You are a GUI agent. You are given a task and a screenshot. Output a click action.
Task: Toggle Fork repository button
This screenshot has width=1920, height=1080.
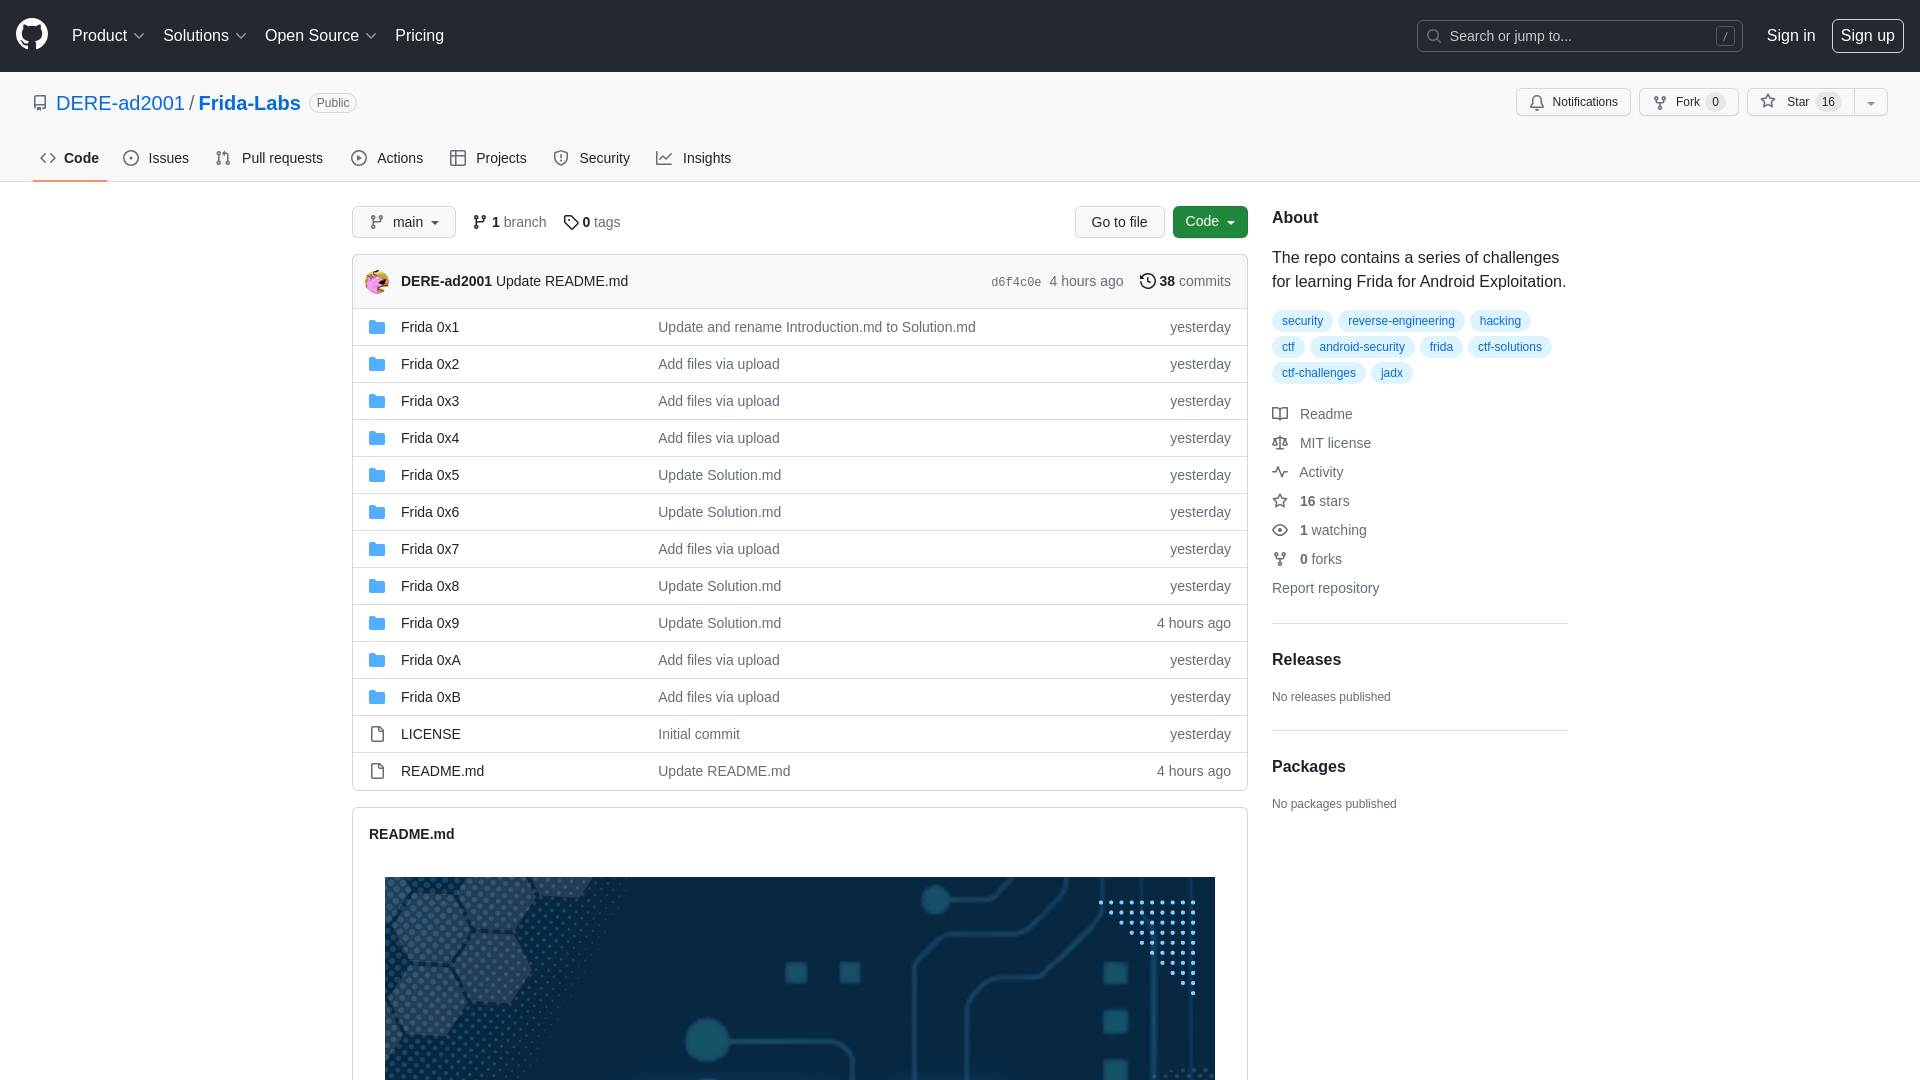(1688, 102)
